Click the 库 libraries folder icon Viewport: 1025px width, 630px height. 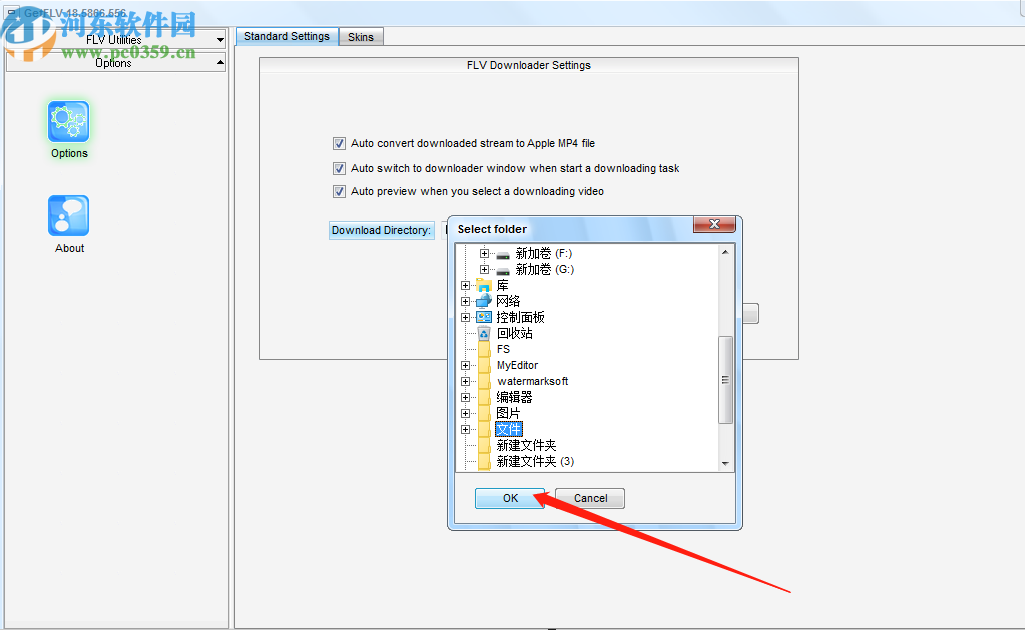[484, 286]
